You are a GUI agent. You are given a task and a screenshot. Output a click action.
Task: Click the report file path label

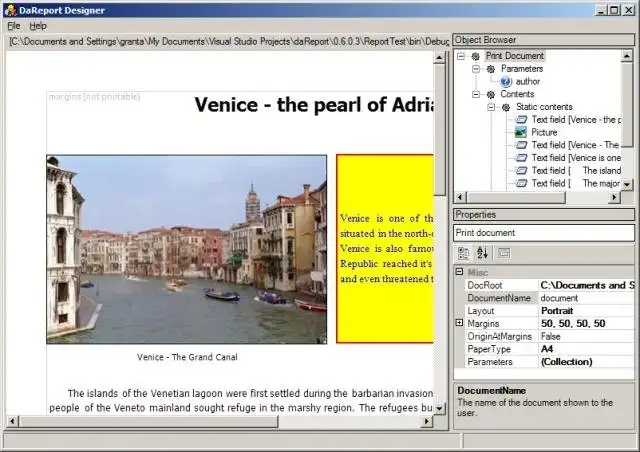229,42
